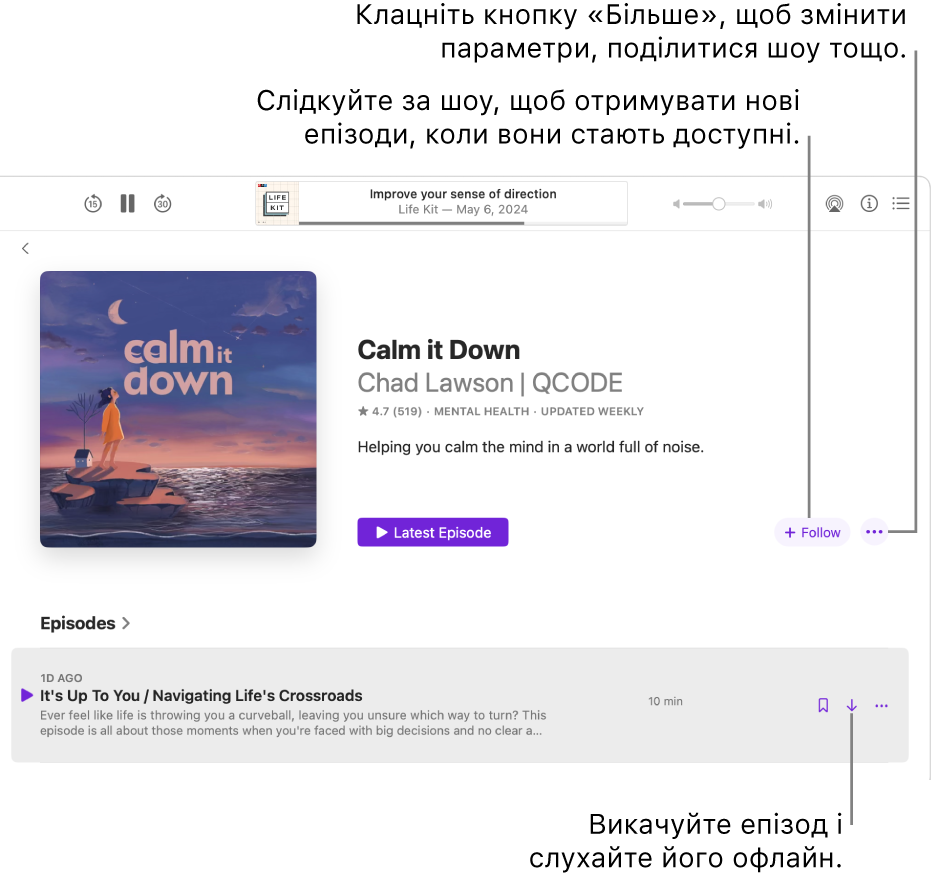Pause the current playback
934x880 pixels.
click(127, 204)
